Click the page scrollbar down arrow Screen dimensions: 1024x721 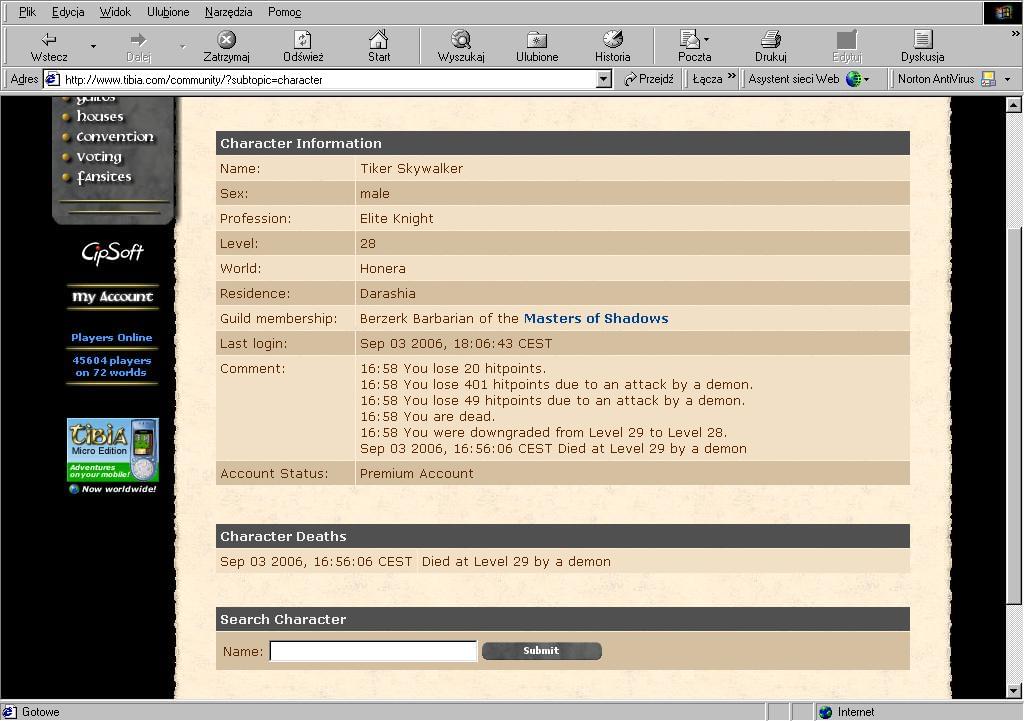[1014, 691]
